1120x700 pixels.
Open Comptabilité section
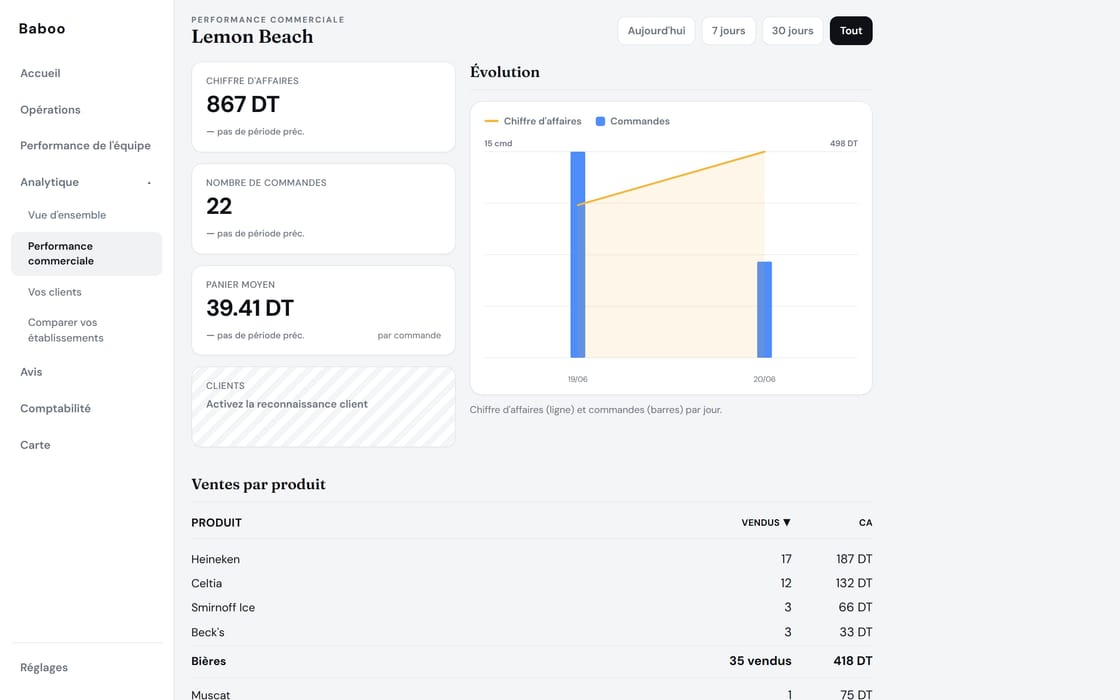[55, 409]
